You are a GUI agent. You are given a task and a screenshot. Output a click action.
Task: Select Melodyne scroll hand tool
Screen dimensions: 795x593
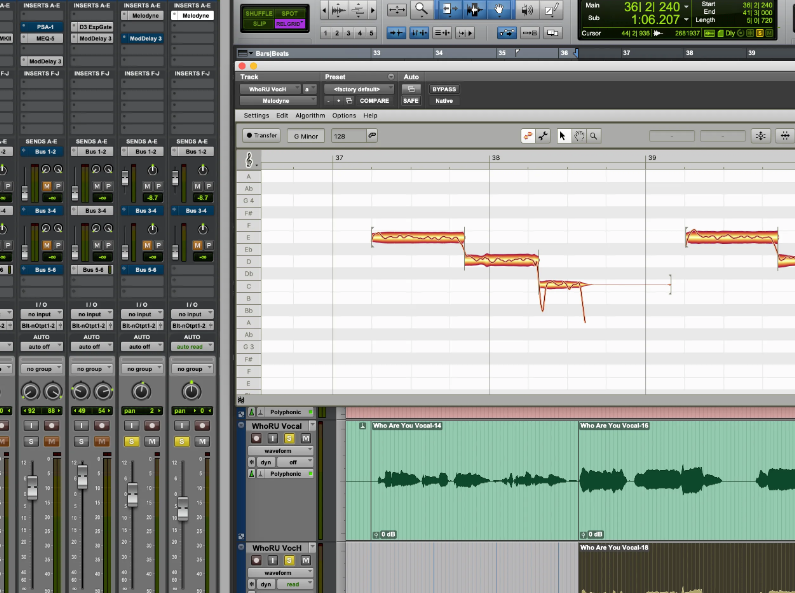point(579,136)
